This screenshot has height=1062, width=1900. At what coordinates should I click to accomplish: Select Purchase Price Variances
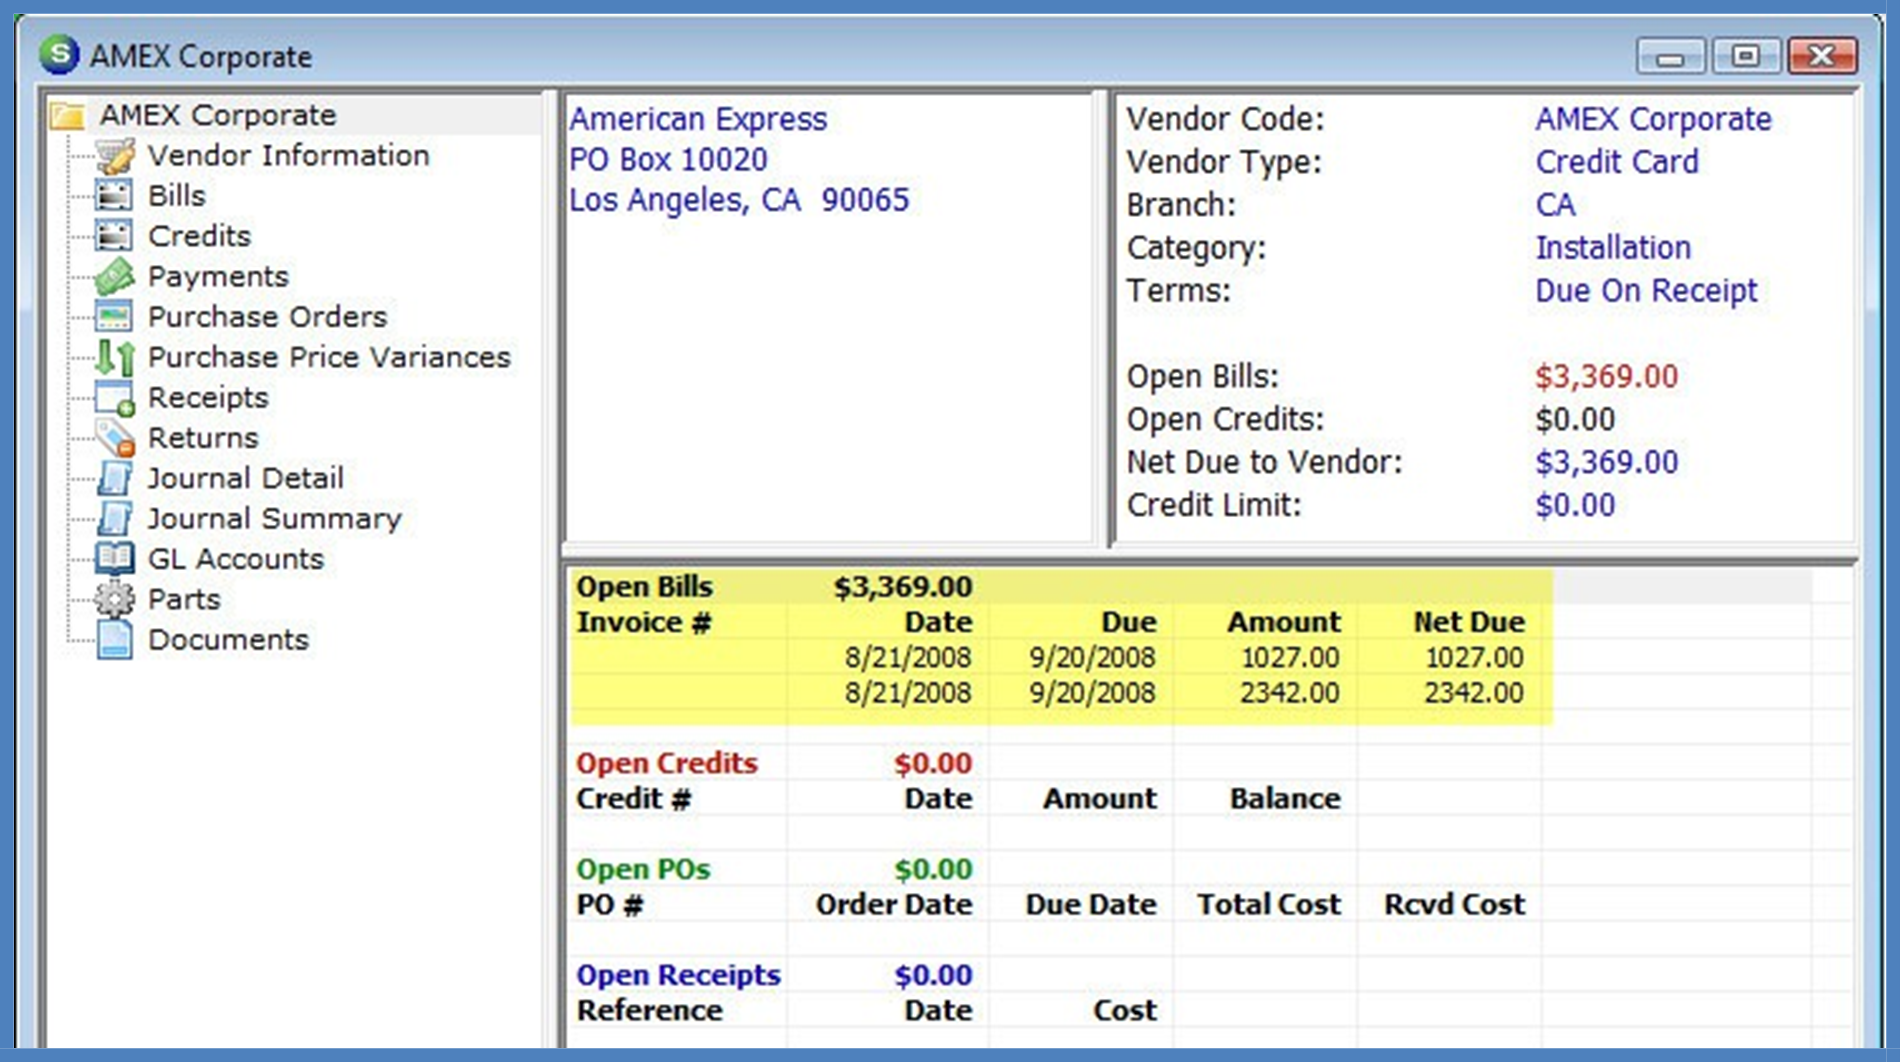tap(329, 357)
